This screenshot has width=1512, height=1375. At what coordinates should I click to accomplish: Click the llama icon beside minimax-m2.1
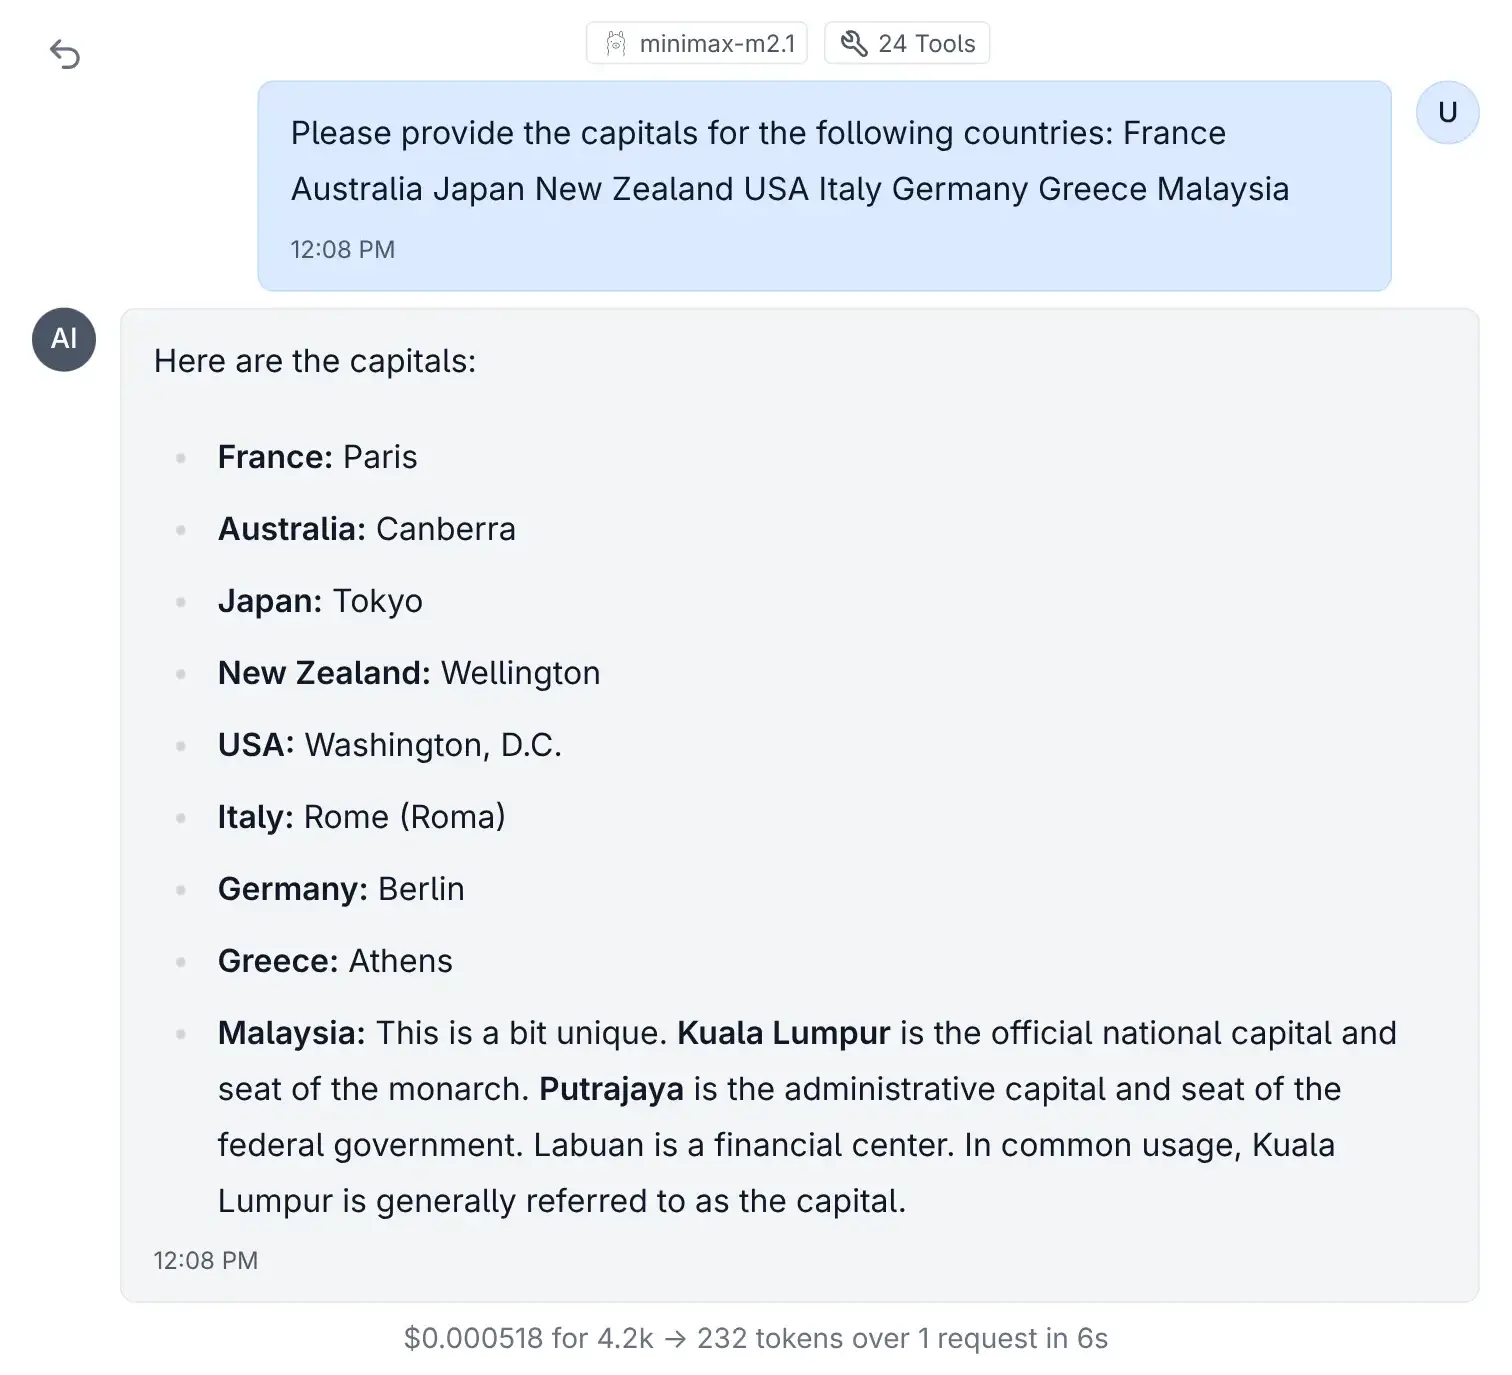pos(616,43)
